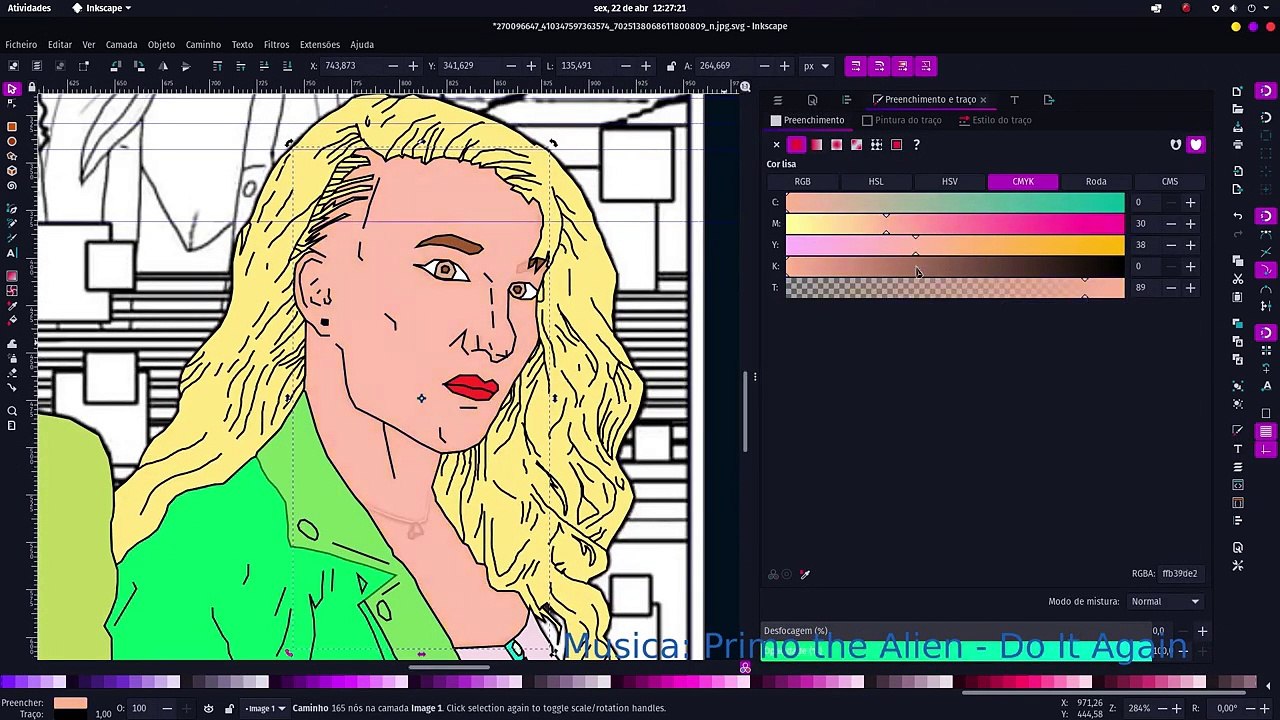Toggle scale stroke width affect button
The height and width of the screenshot is (720, 1280).
[855, 66]
